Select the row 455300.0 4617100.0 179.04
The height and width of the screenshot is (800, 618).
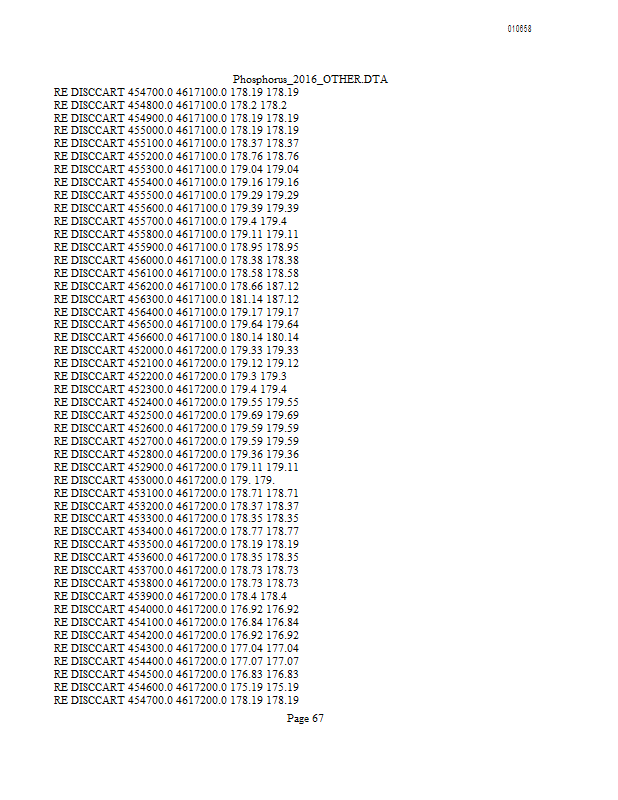click(x=177, y=169)
